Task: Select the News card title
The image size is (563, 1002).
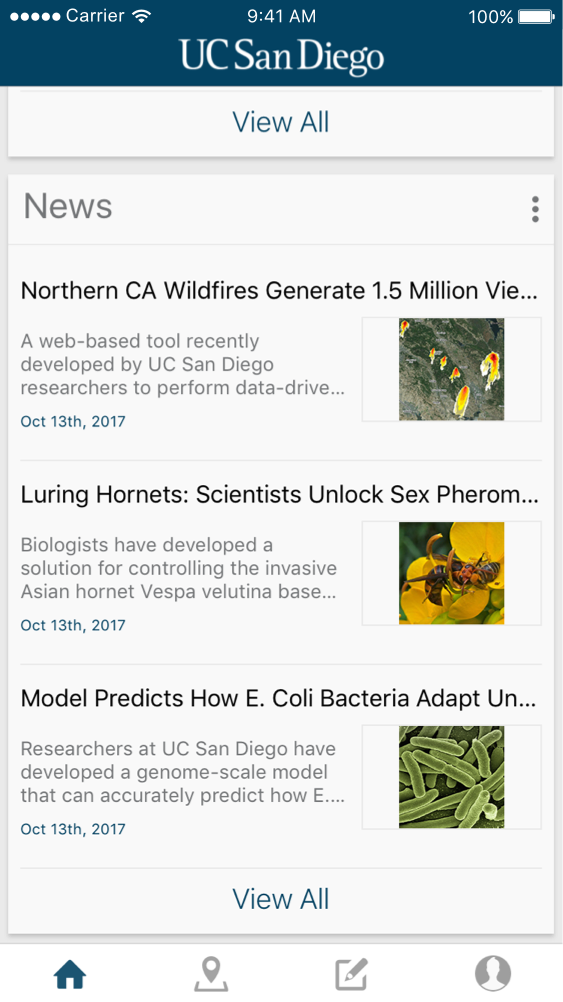Action: coord(68,206)
